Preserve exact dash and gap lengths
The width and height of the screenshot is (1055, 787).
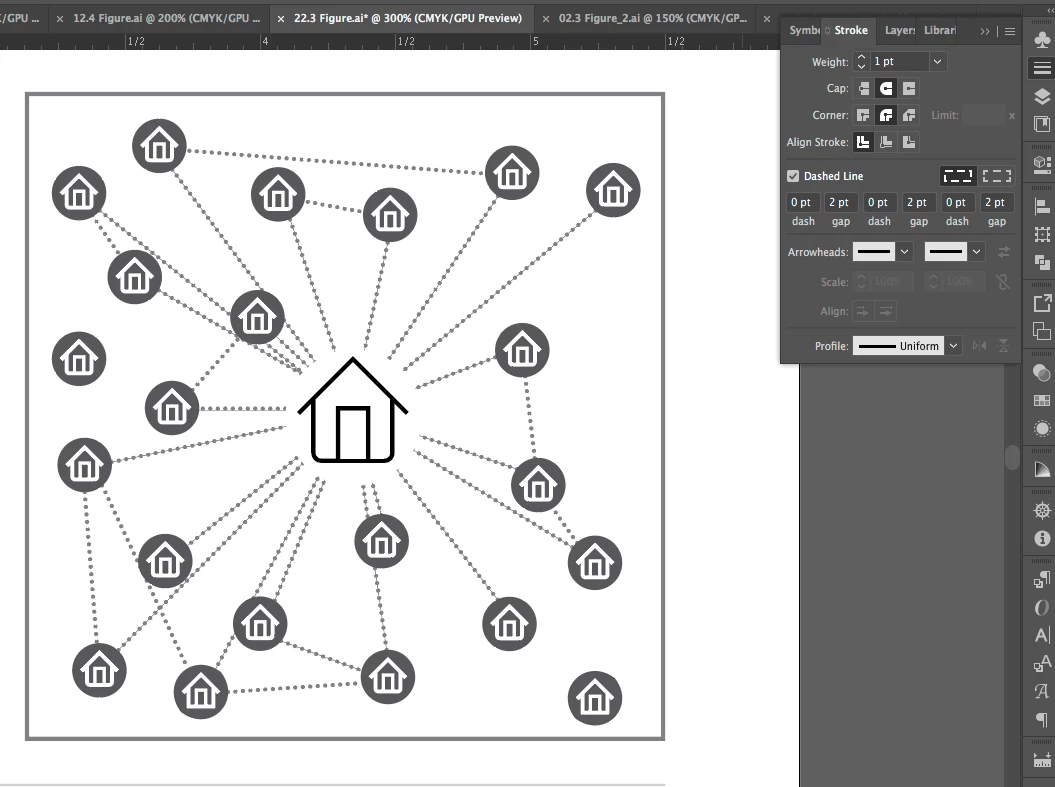coord(957,176)
